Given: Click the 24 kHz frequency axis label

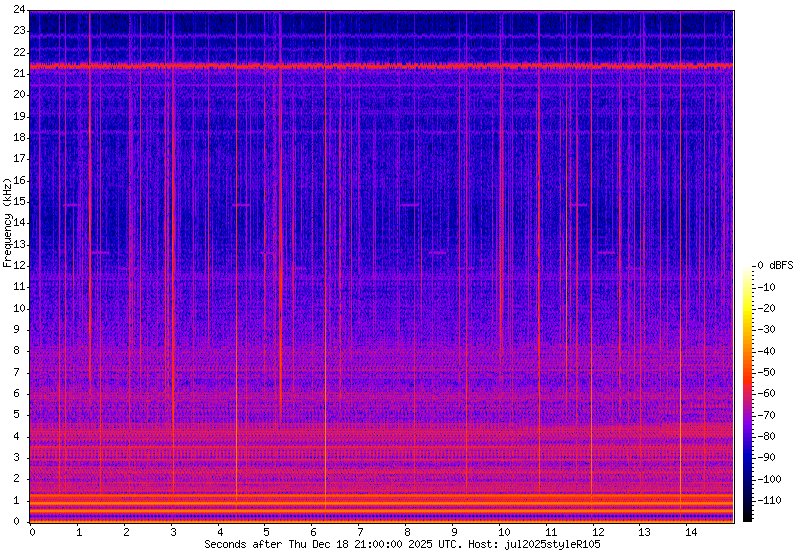Looking at the screenshot, I should (20, 13).
